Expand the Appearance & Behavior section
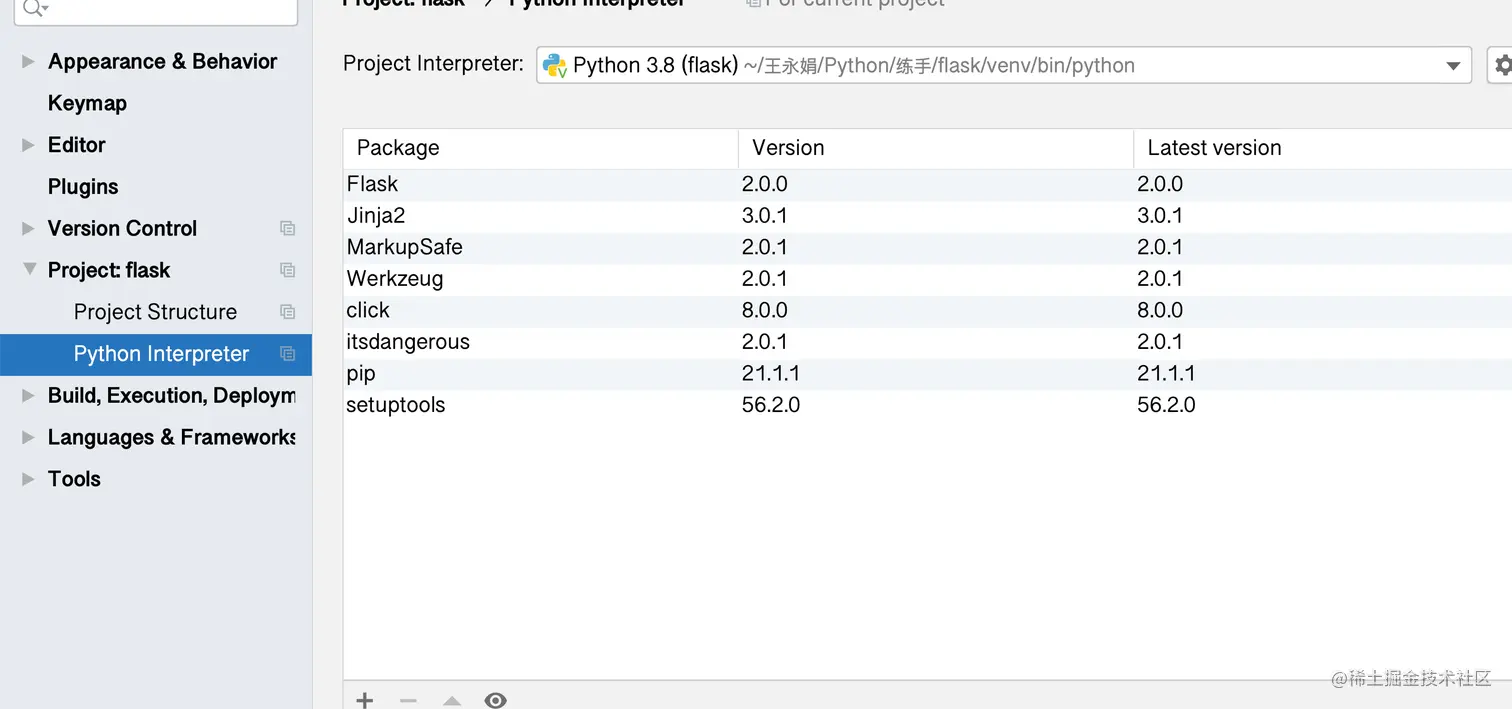 28,62
